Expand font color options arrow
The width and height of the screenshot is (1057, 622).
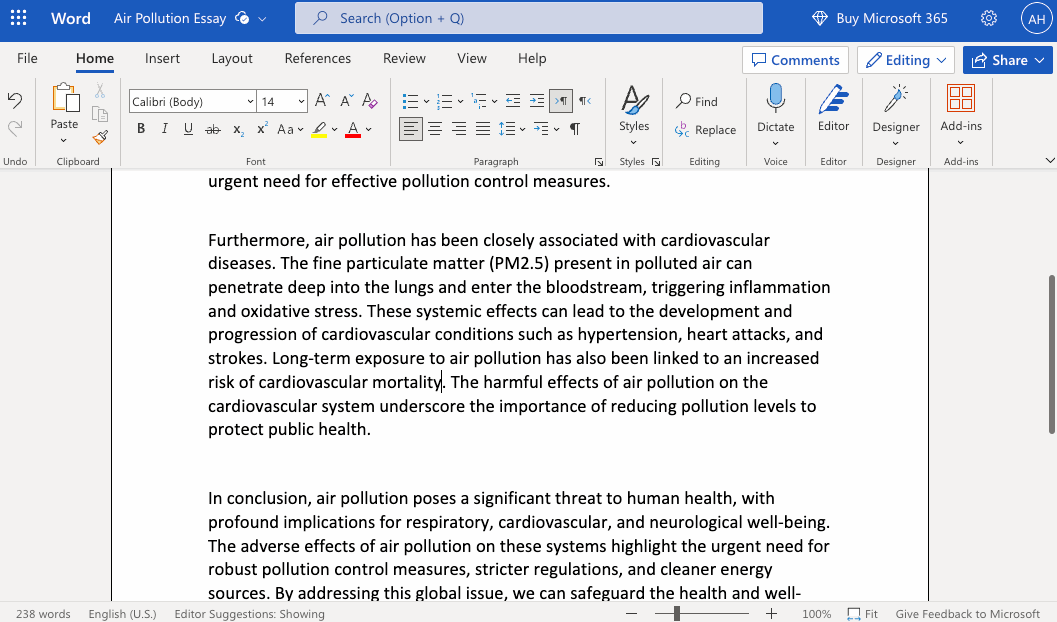click(369, 129)
